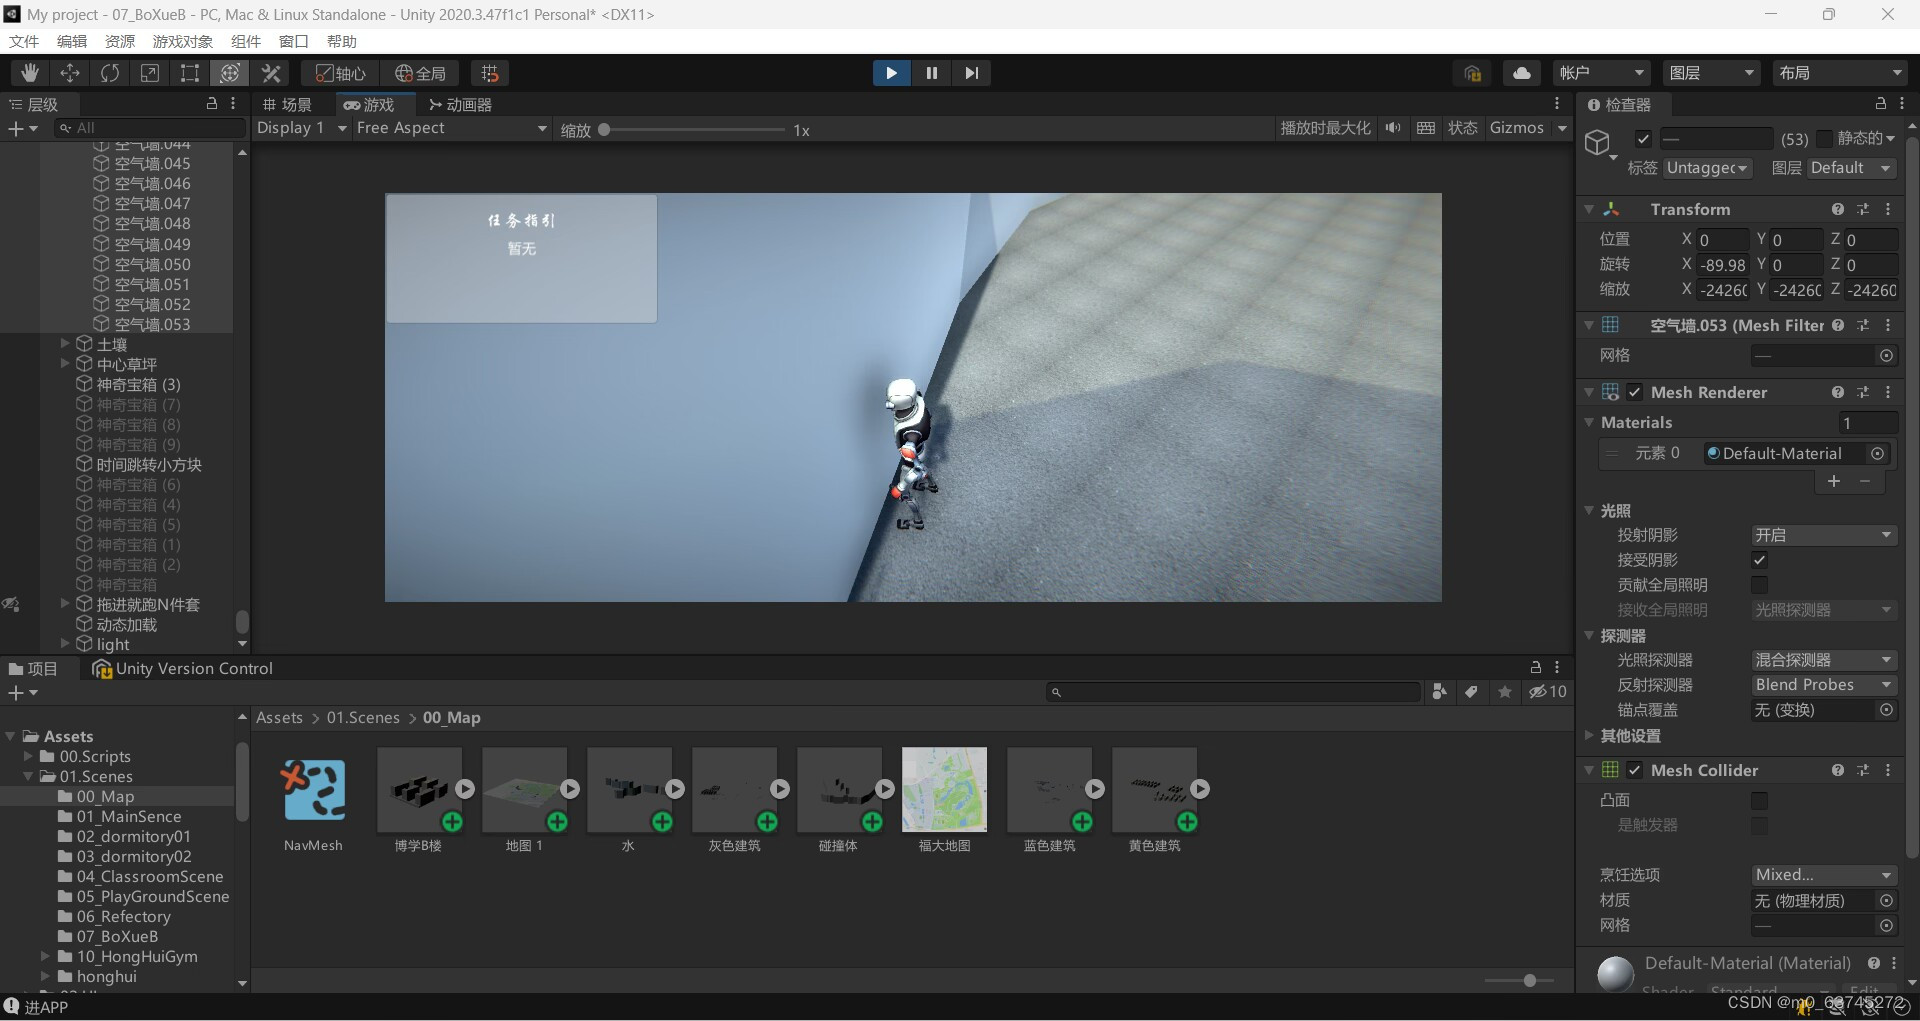Toggle the 静态的 static checkbox
1920x1021 pixels.
(x=1824, y=139)
